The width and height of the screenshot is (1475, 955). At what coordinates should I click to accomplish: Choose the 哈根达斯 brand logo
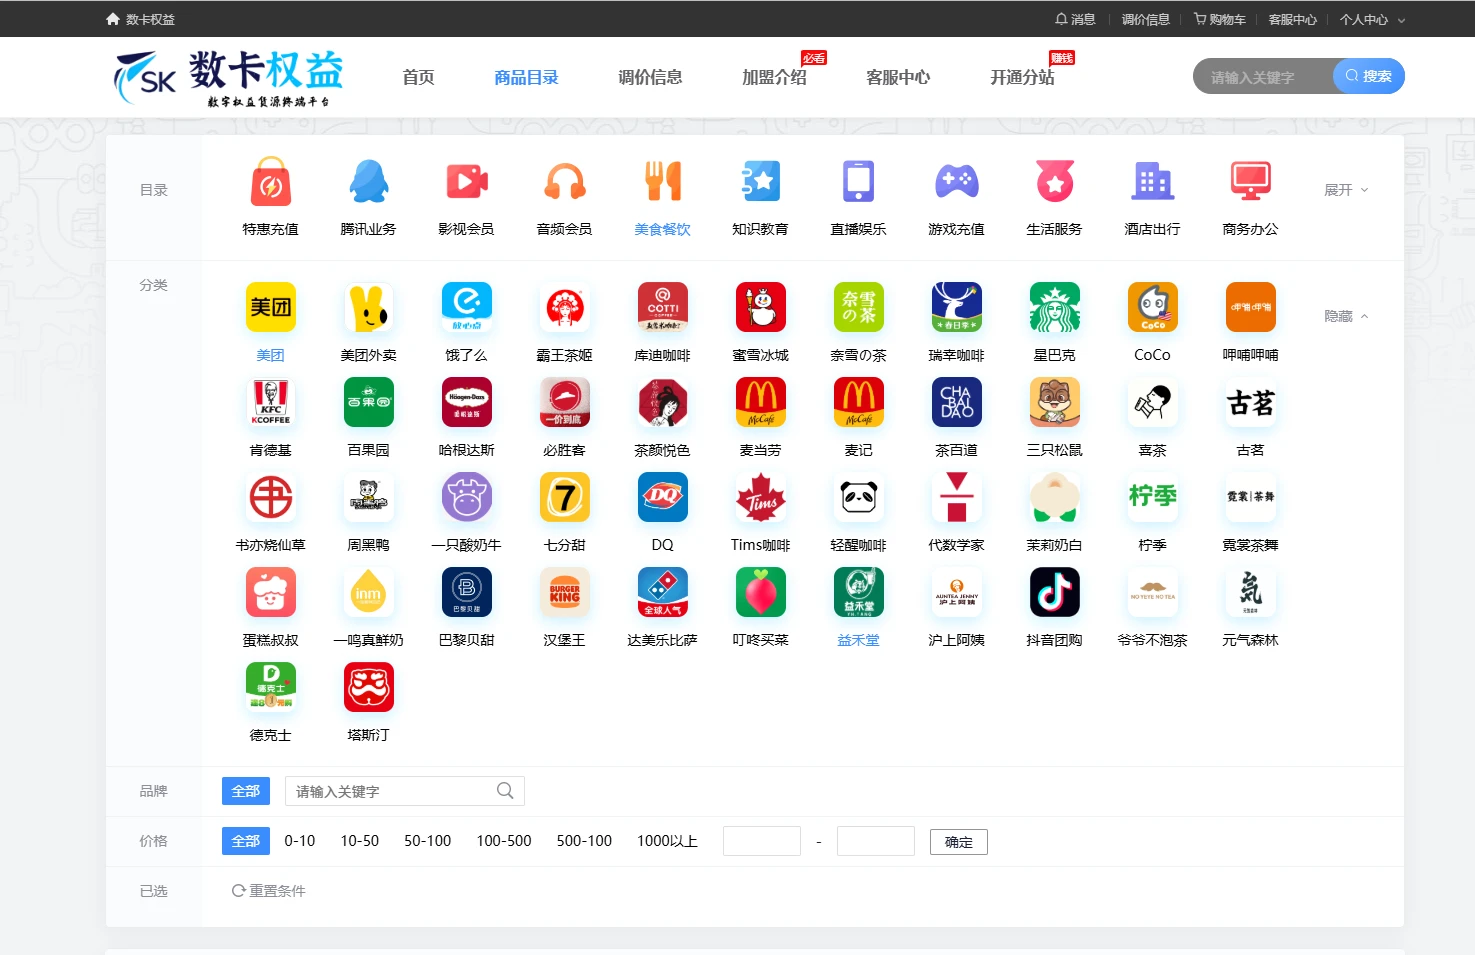point(467,402)
